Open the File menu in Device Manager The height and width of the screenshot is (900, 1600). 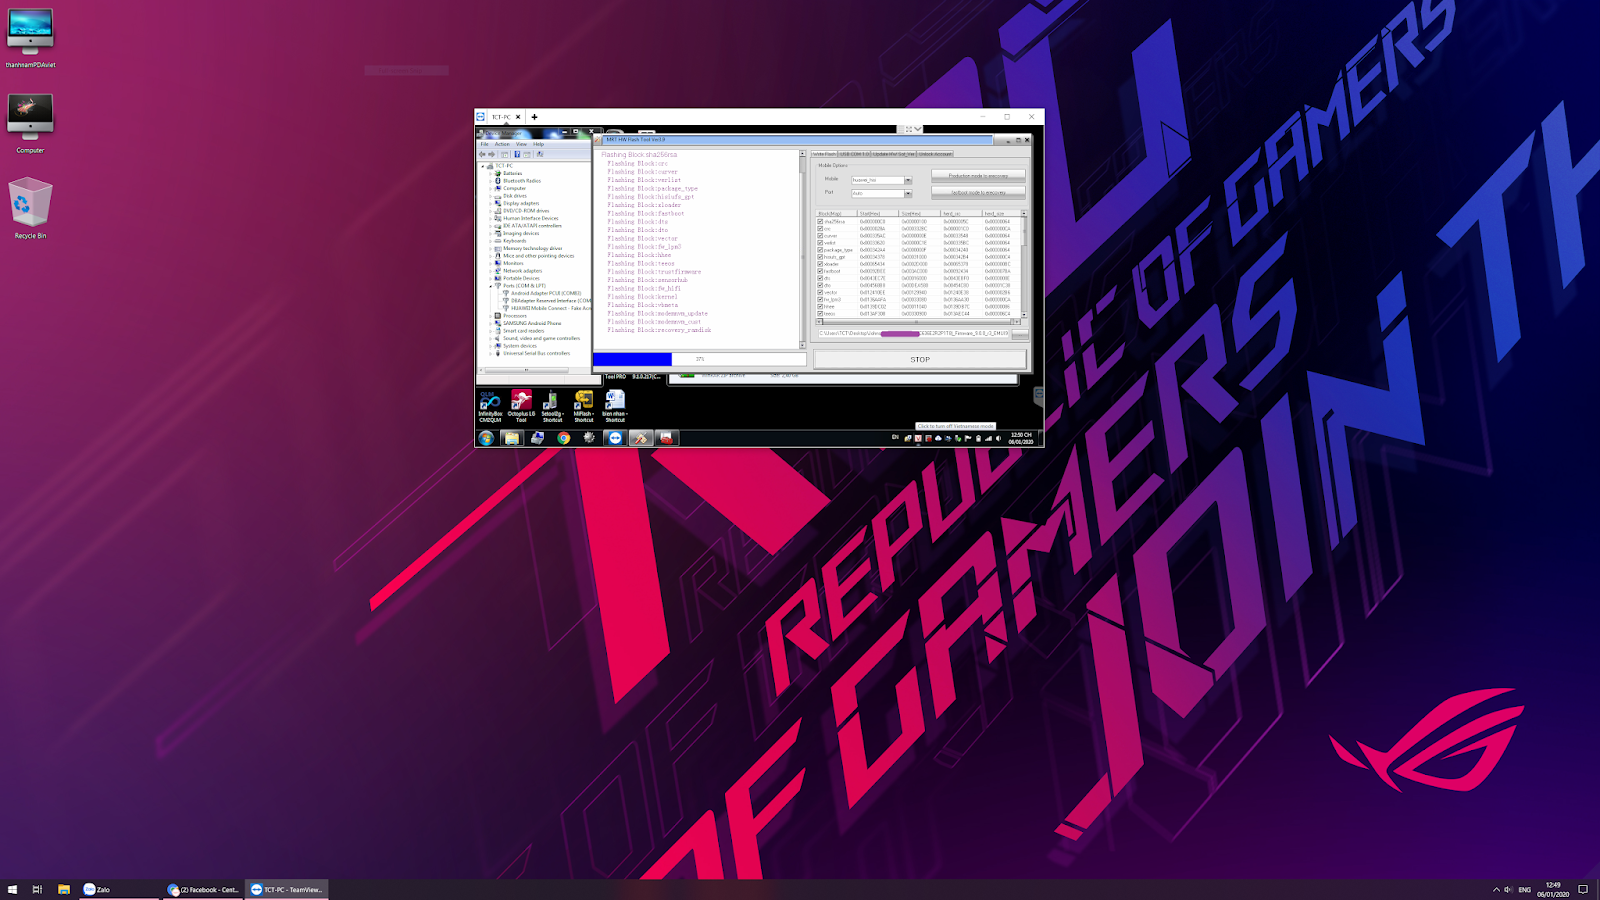[x=485, y=144]
